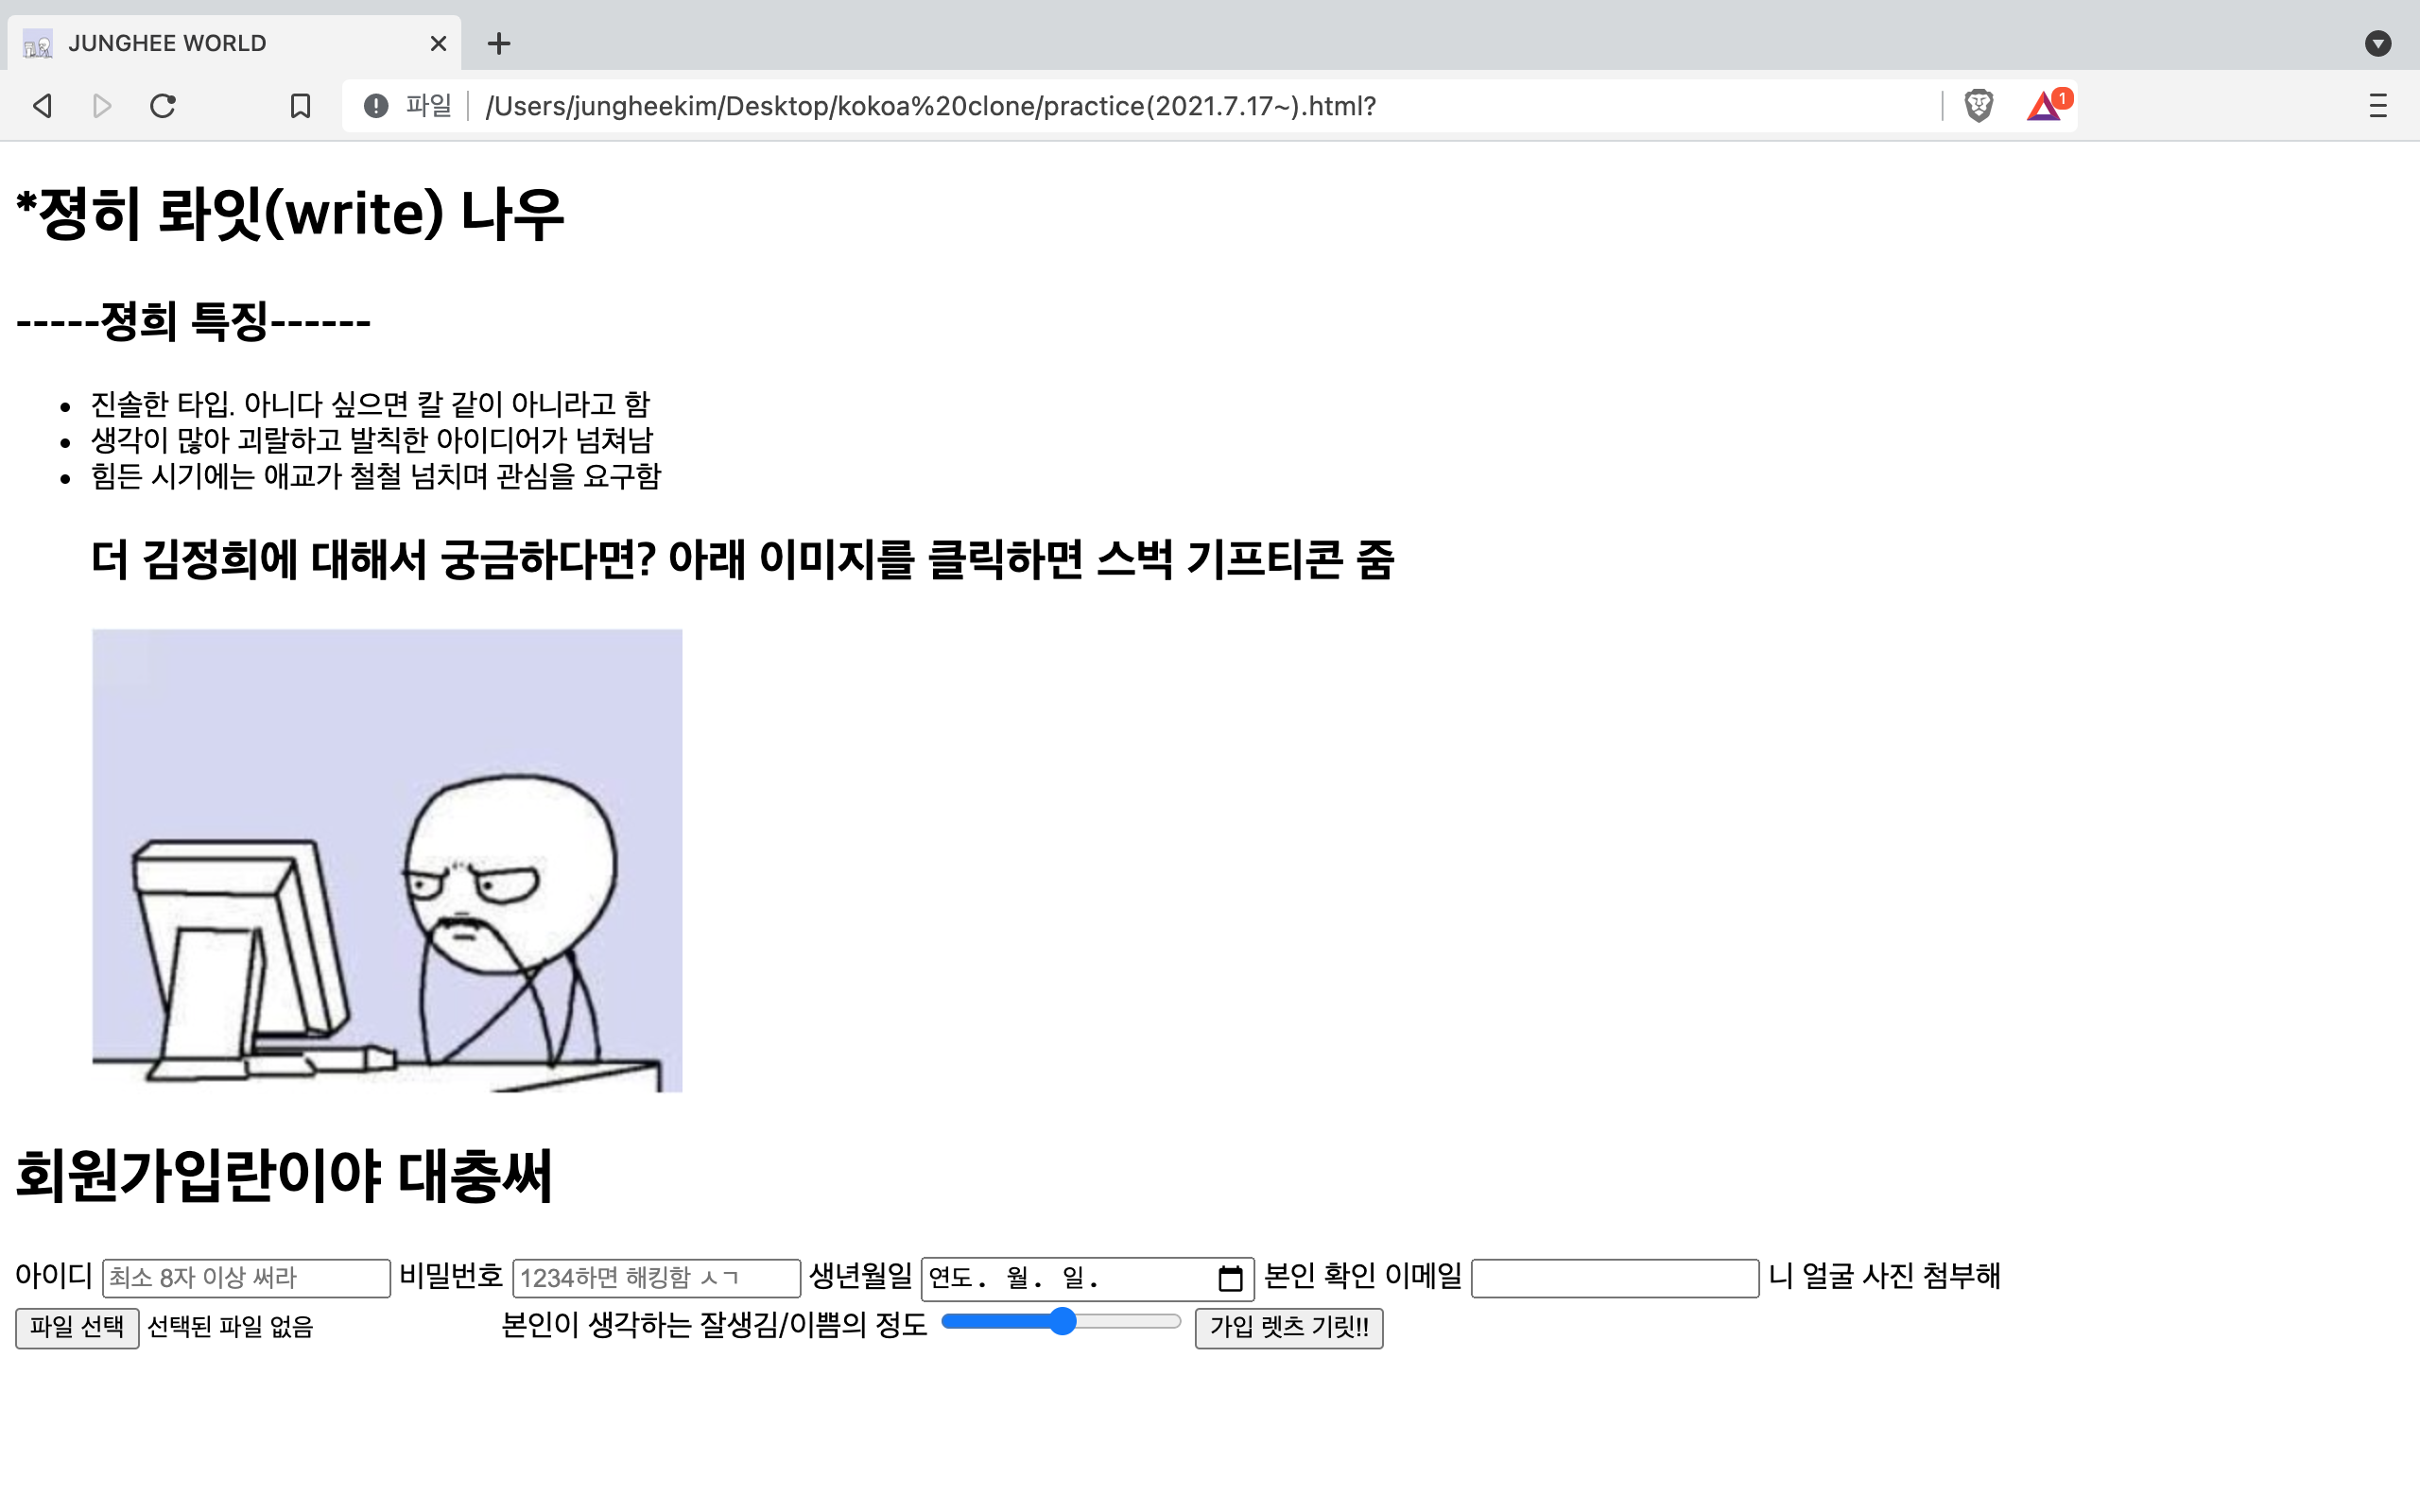This screenshot has width=2420, height=1512.
Task: Open Brave Rewards triangle icon
Action: coord(2044,105)
